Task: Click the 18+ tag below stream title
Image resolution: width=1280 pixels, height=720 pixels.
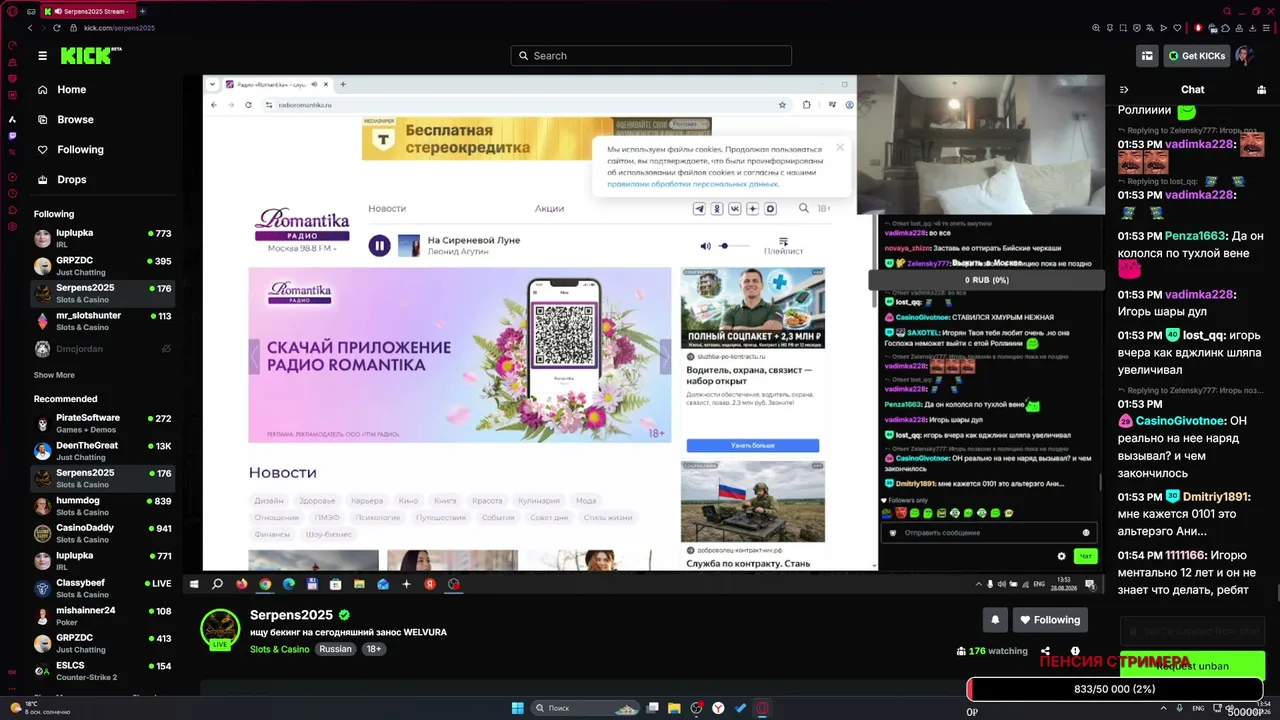Action: [x=373, y=649]
